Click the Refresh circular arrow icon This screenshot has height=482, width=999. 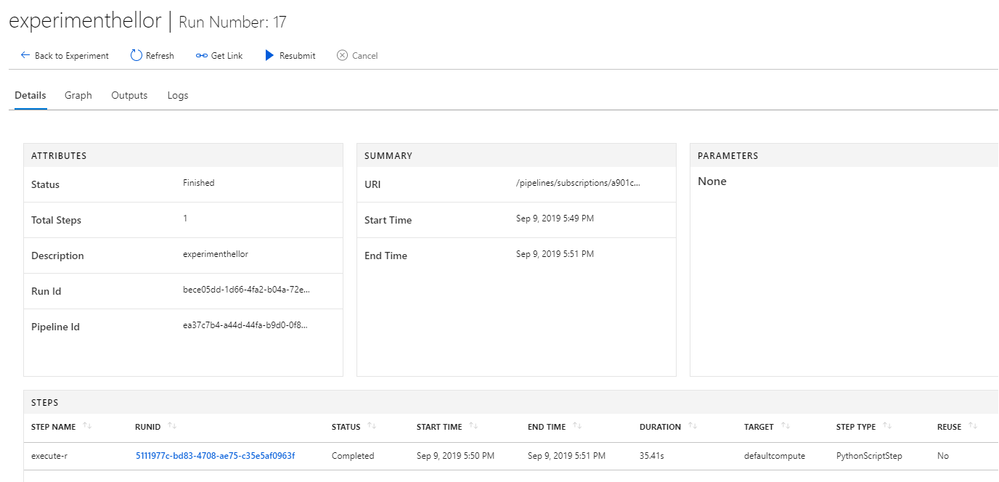[x=136, y=55]
